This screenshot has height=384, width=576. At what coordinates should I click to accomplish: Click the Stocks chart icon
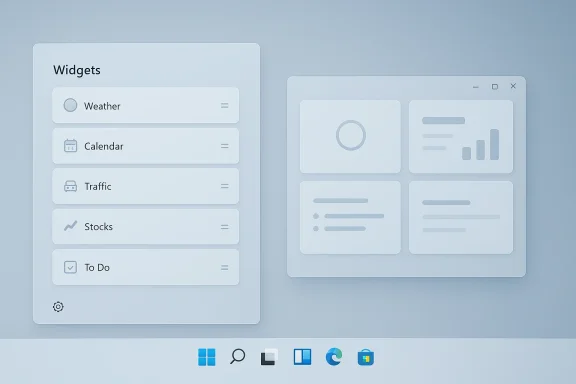pos(71,226)
